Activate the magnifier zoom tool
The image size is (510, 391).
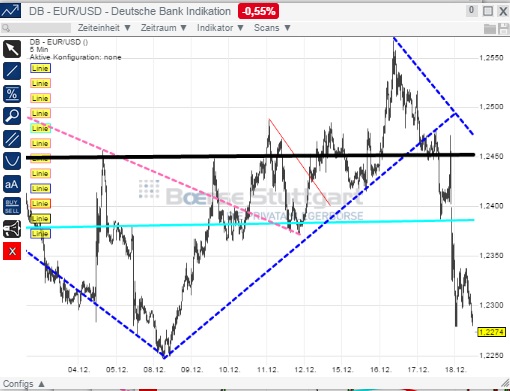tap(12, 116)
